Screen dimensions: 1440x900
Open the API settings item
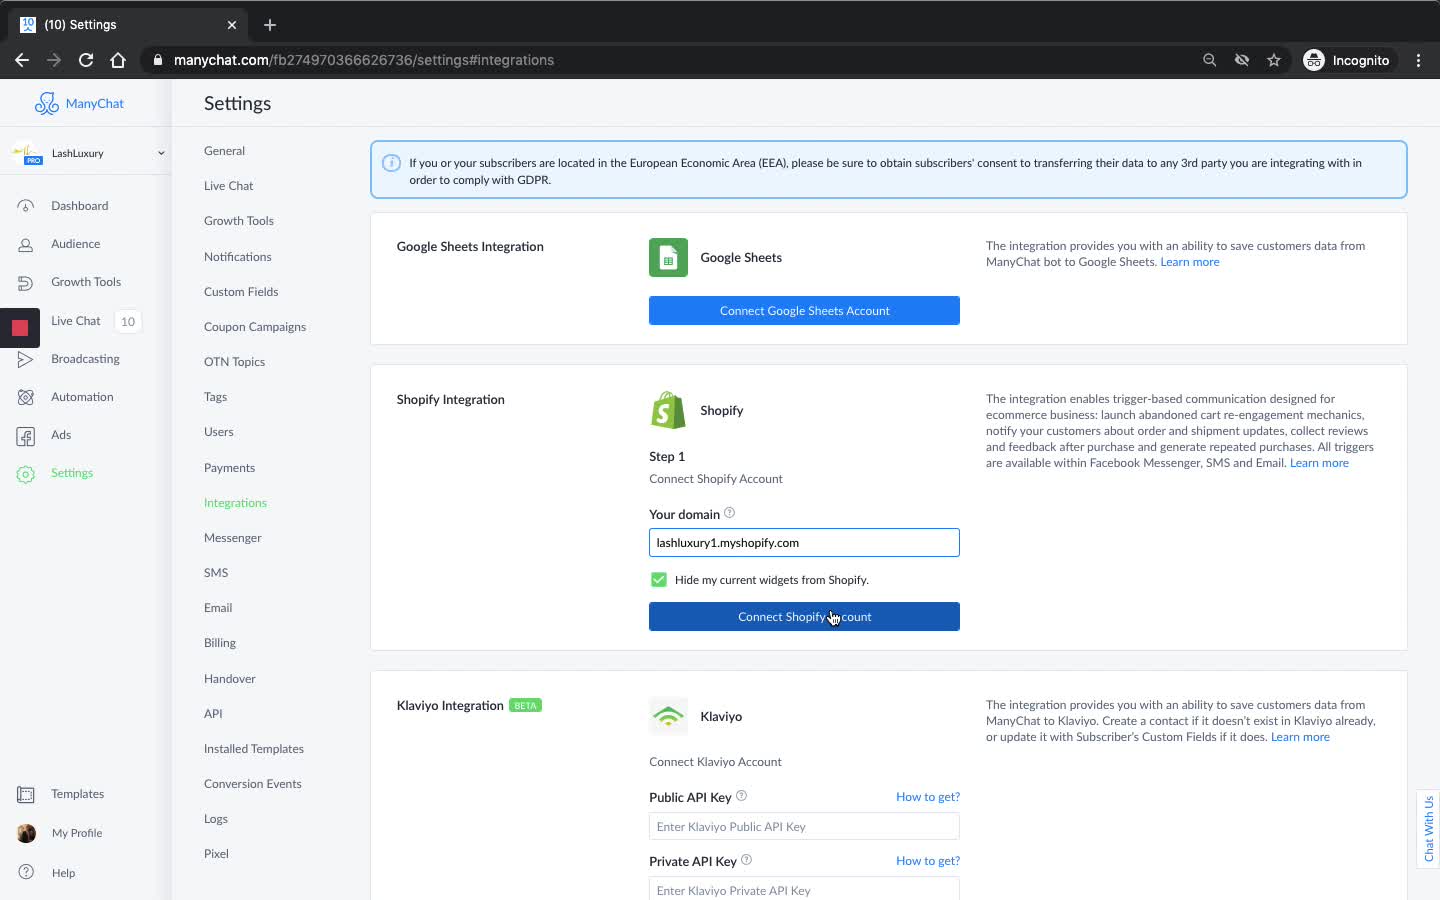click(x=213, y=714)
